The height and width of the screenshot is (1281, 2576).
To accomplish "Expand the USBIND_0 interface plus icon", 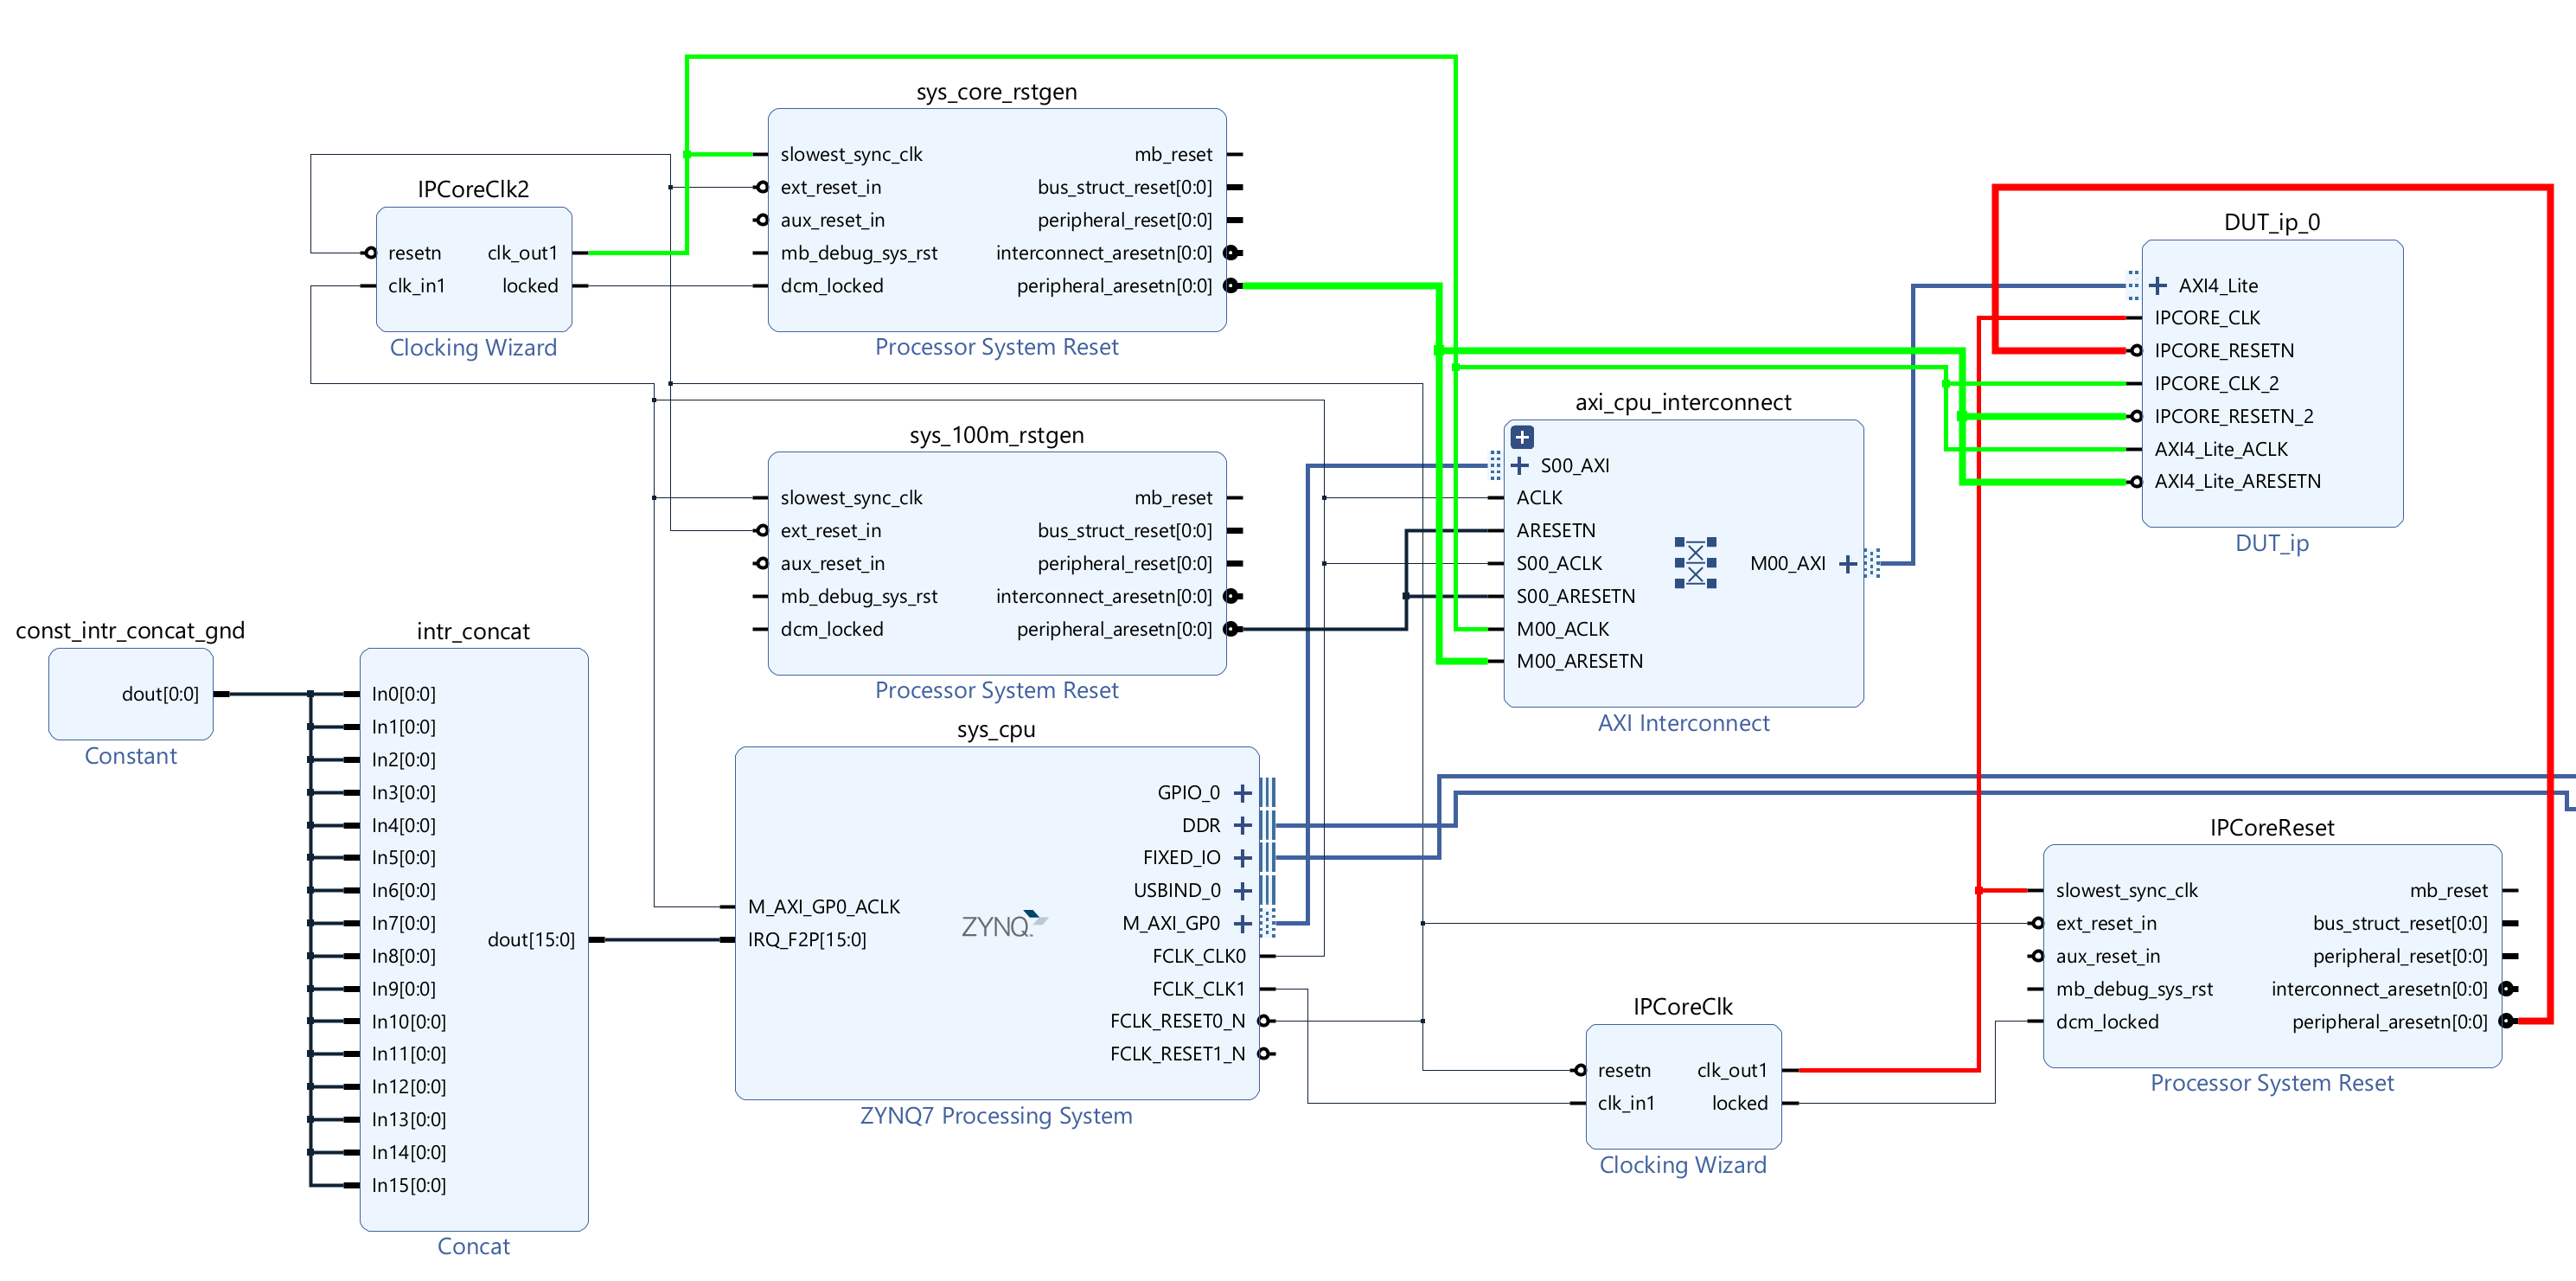I will pos(1243,891).
